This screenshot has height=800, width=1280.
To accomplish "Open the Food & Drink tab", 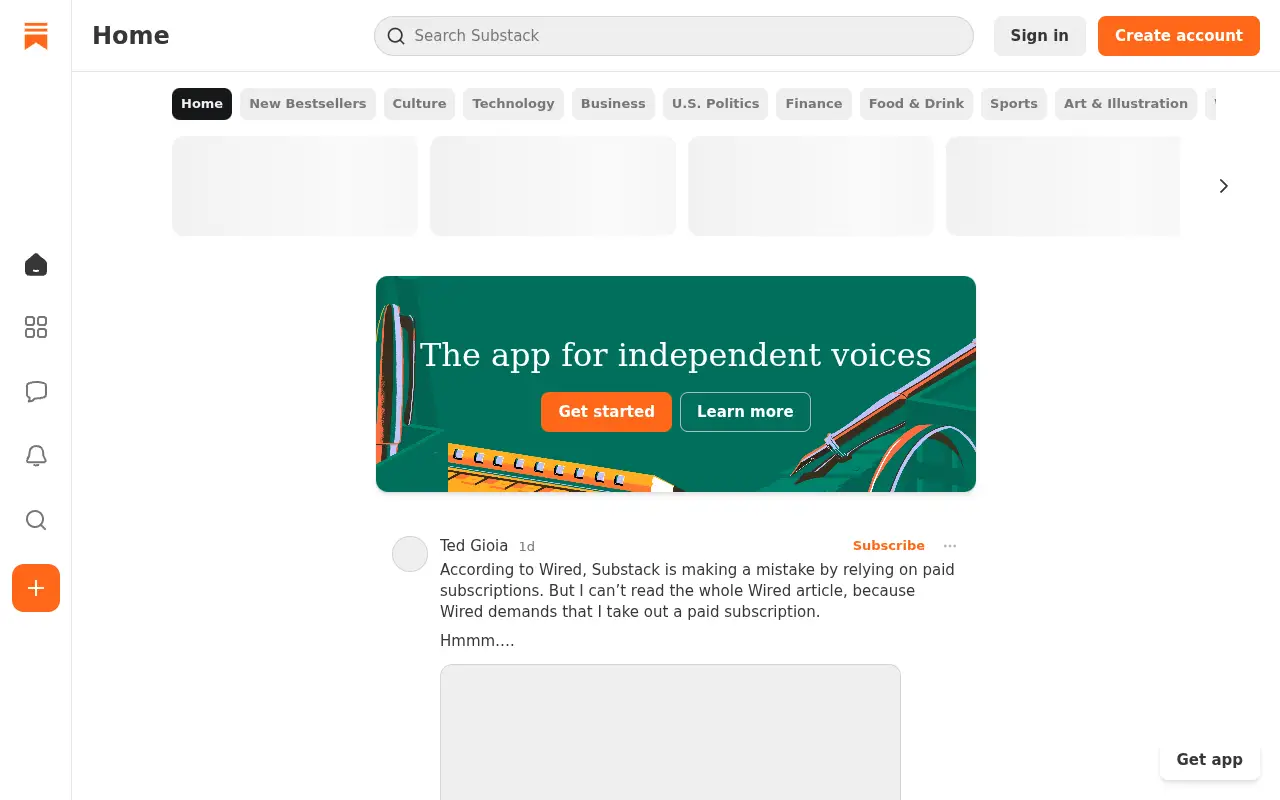I will click(x=916, y=104).
